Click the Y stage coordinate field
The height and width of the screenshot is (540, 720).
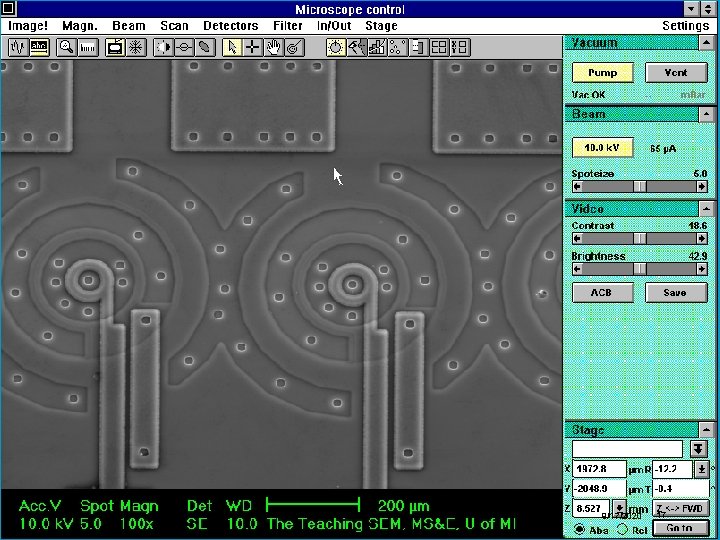point(599,489)
